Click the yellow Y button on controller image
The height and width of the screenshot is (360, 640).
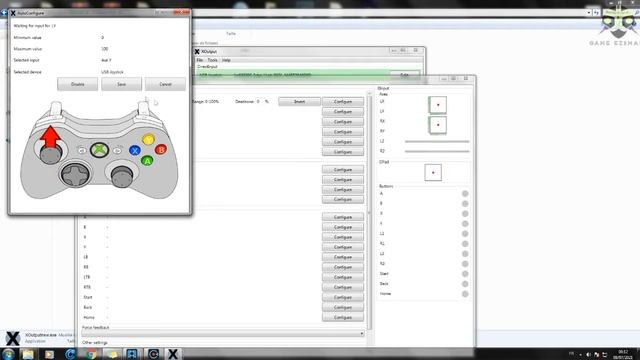coord(149,140)
